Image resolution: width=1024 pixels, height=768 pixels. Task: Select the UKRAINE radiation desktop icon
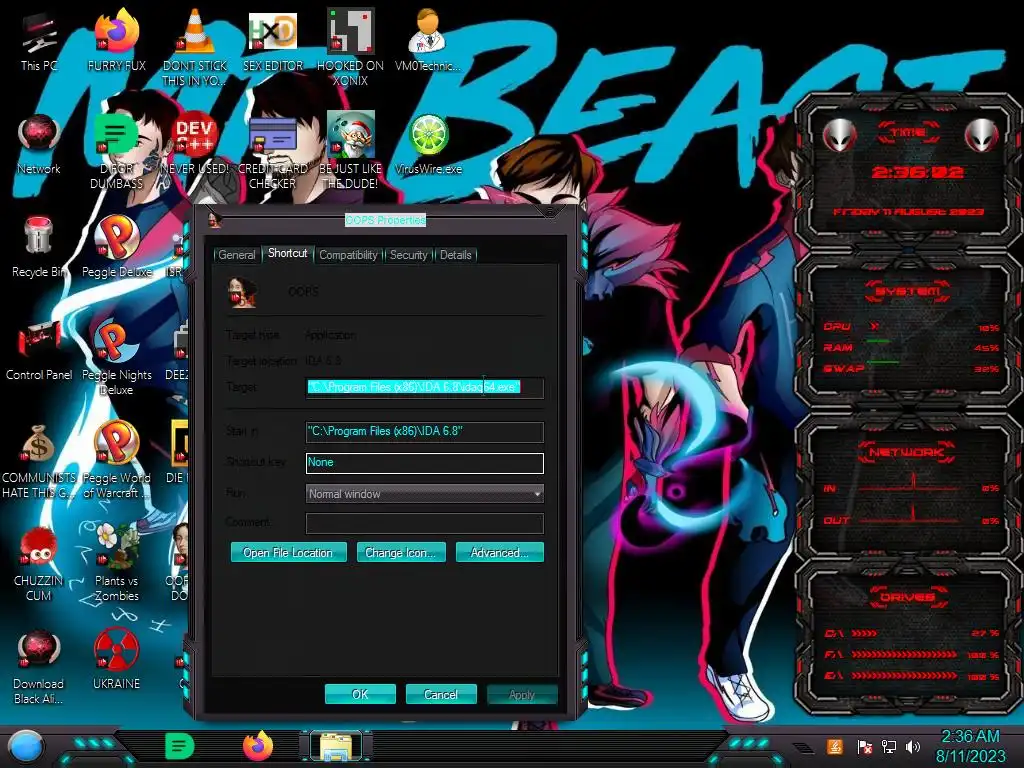point(116,660)
